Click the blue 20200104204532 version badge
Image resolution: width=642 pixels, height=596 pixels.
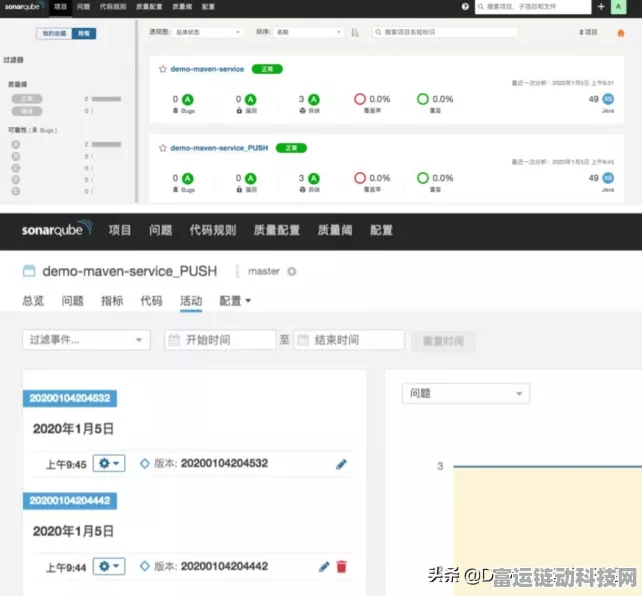[70, 398]
